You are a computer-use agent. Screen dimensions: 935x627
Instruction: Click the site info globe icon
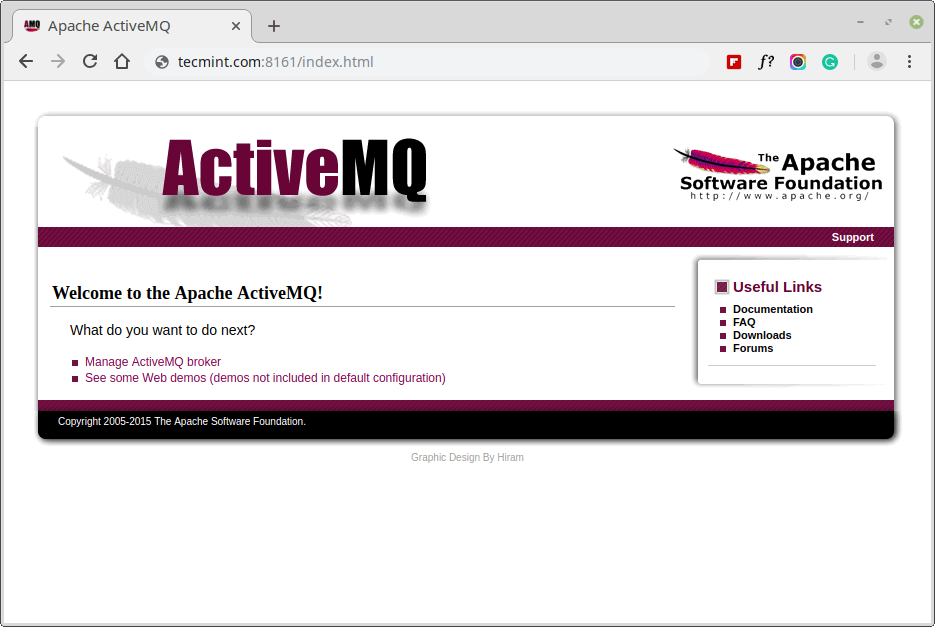pyautogui.click(x=162, y=62)
